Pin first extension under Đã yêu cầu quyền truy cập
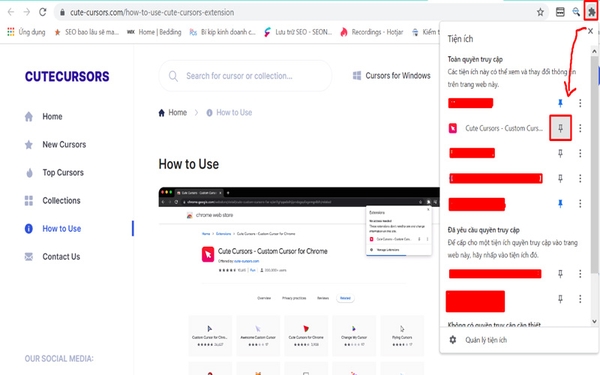 [560, 274]
